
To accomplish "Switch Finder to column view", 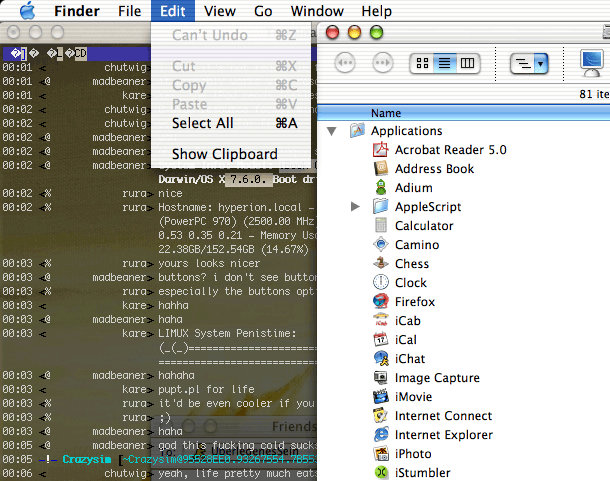I will point(468,63).
